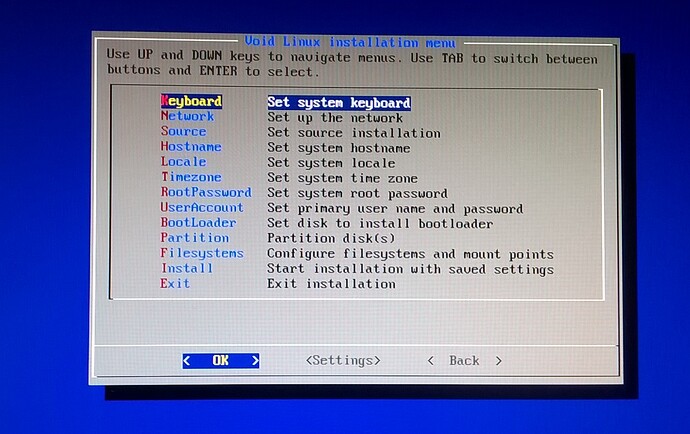The width and height of the screenshot is (690, 434).
Task: Select the Network menu entry
Action: (187, 116)
